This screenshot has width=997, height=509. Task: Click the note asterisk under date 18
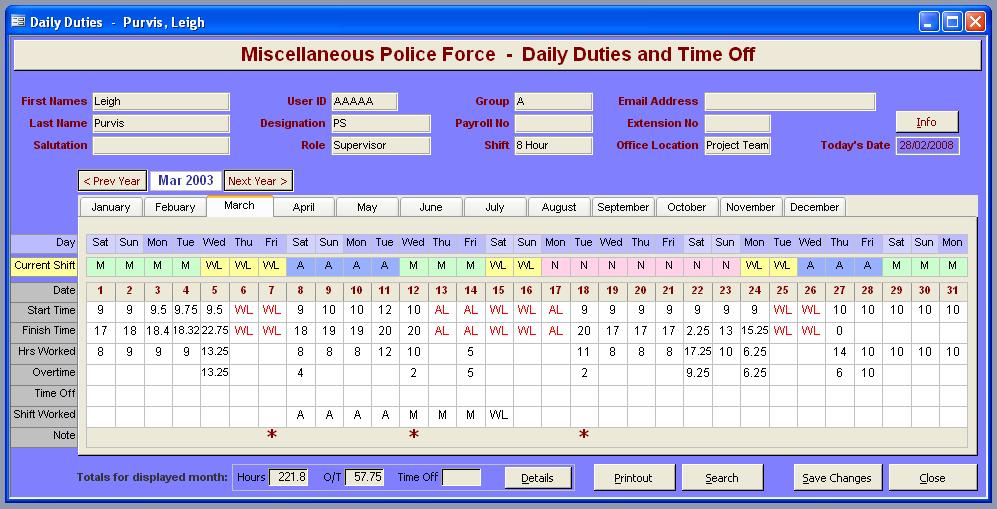coord(584,436)
